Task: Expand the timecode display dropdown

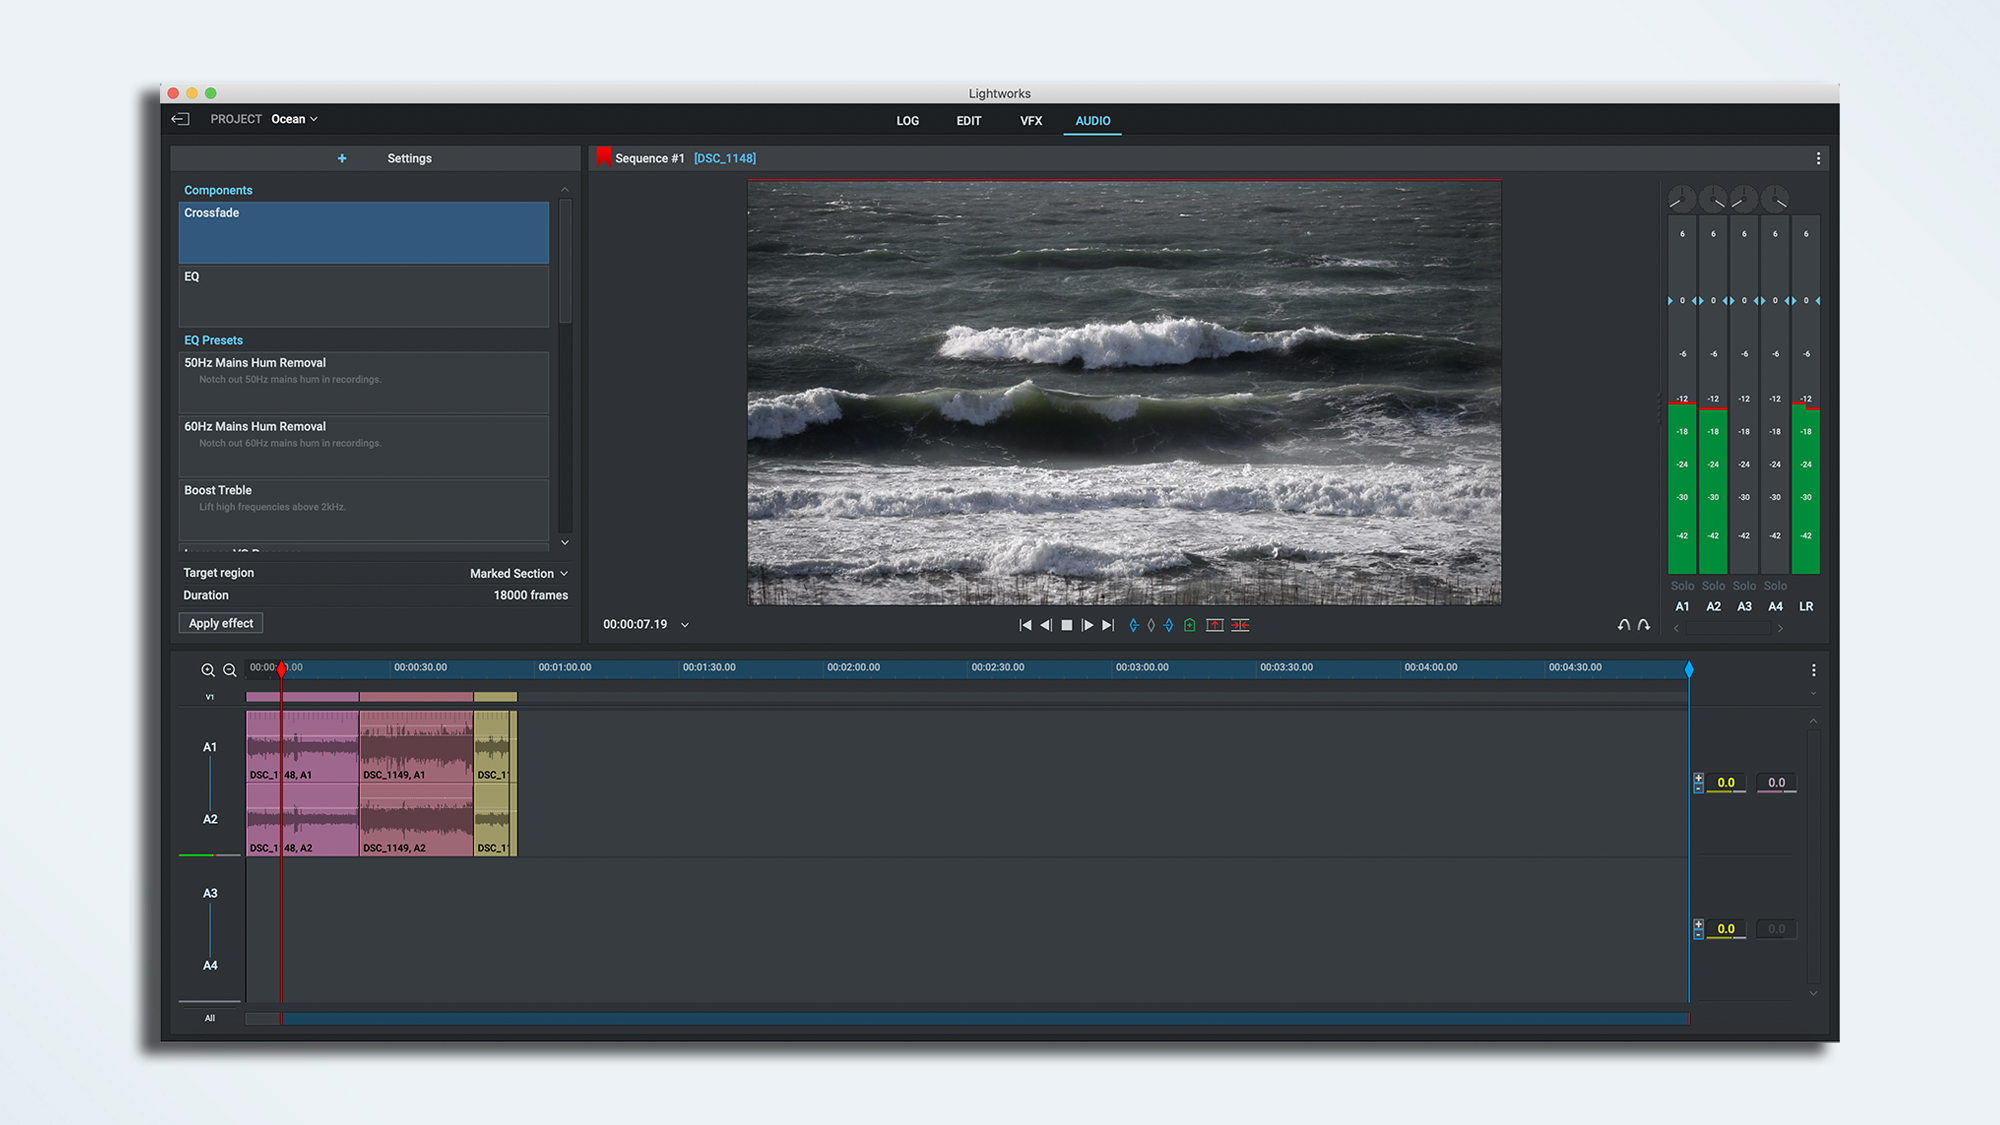Action: (685, 625)
